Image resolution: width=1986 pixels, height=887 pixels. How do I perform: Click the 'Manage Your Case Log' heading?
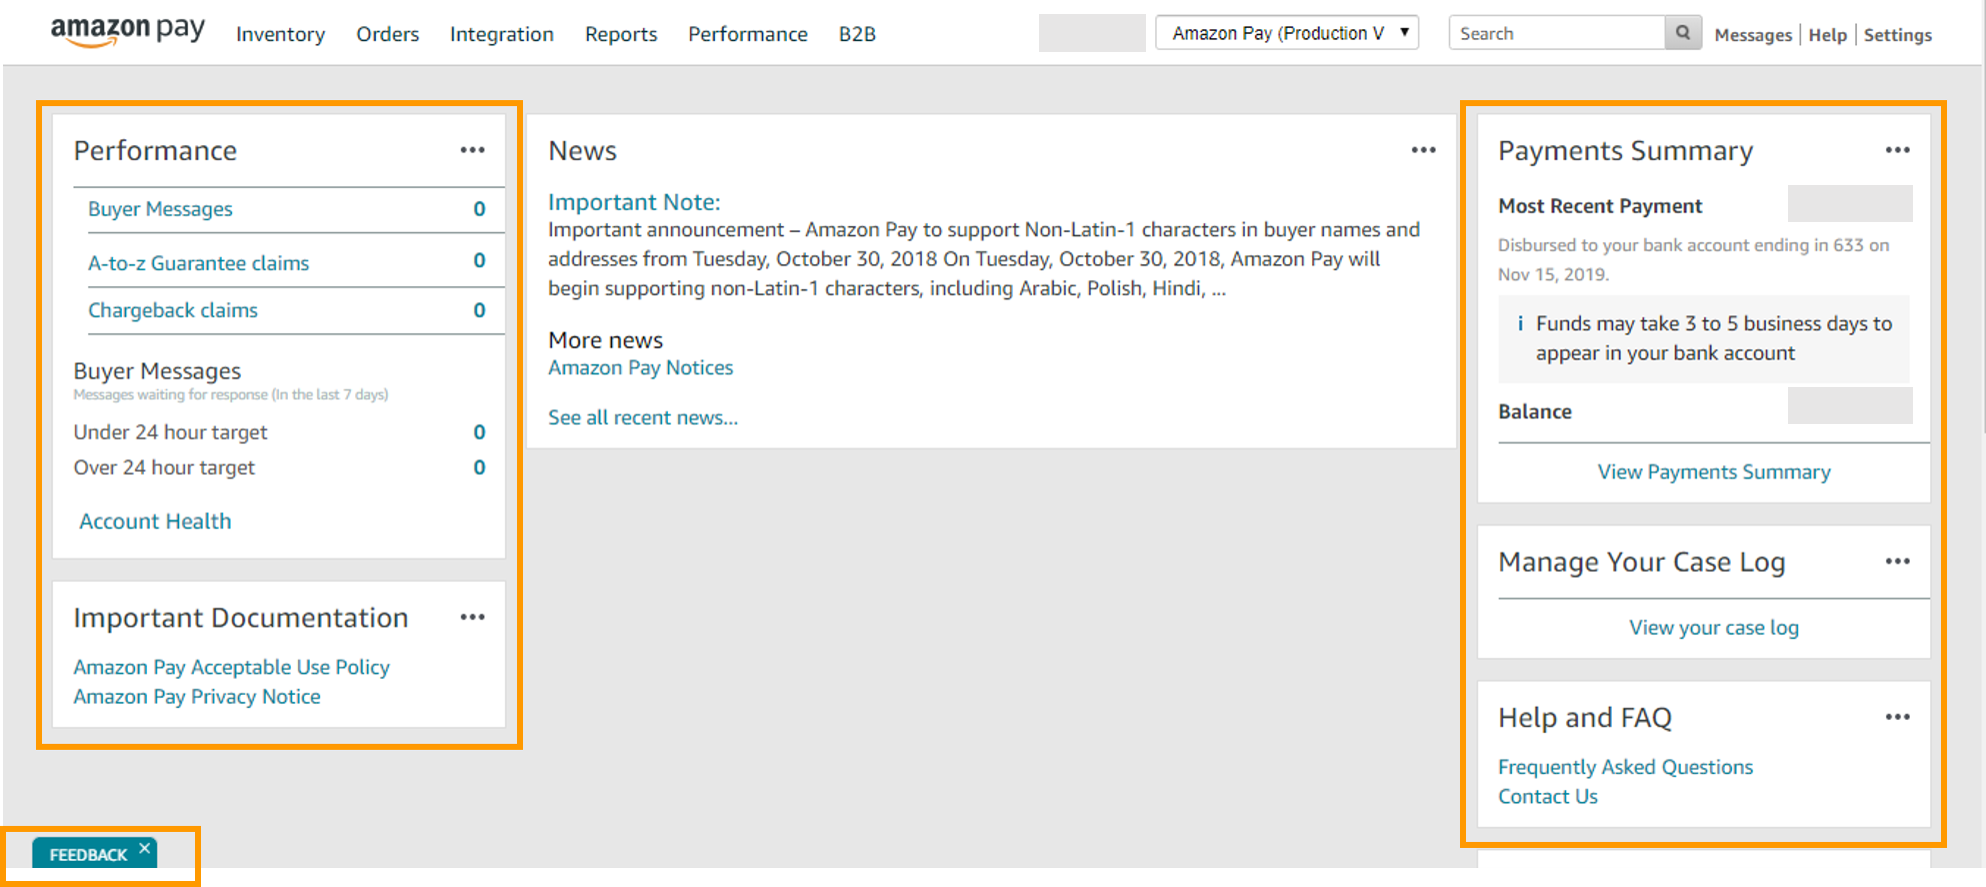1641,562
